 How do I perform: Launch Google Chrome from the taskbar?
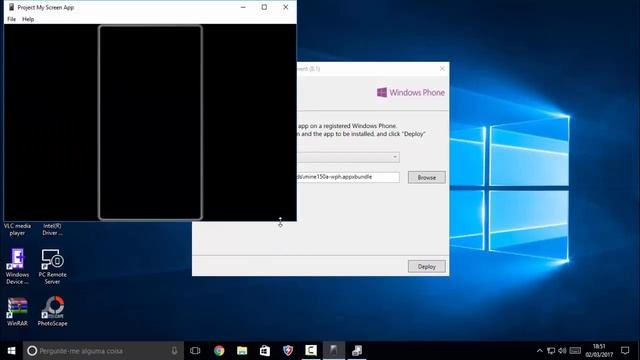219,351
